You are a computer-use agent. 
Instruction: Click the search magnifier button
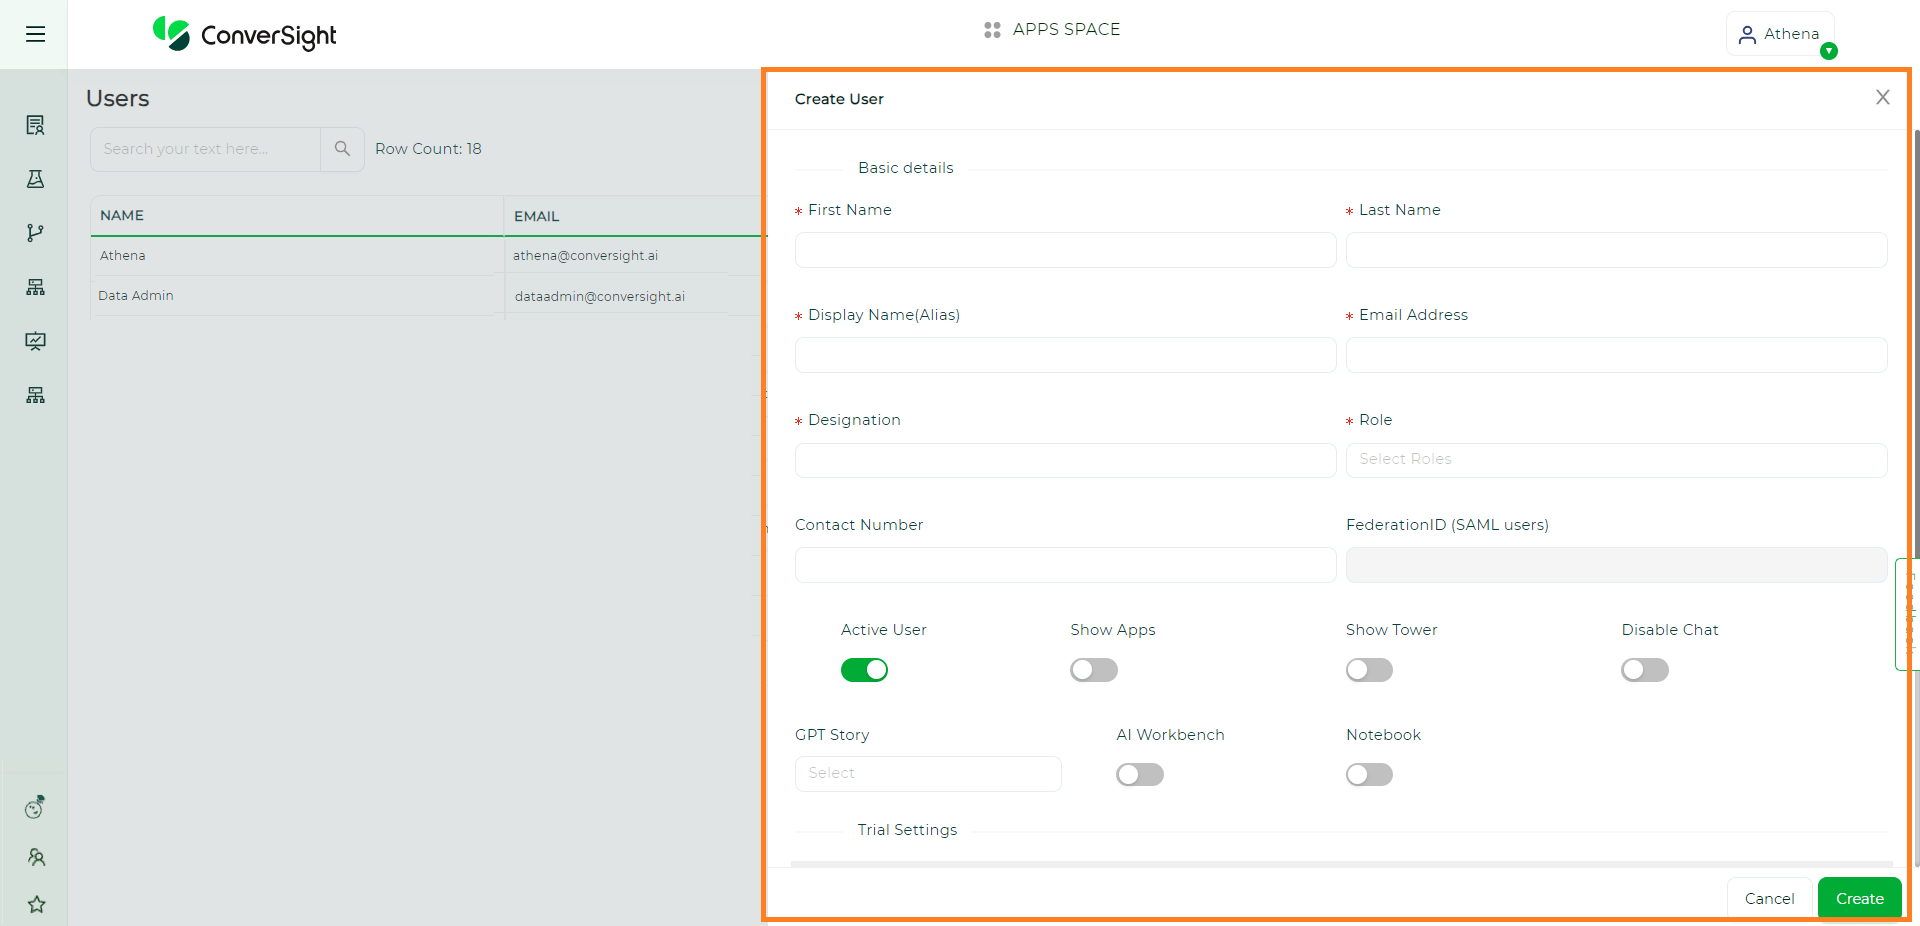pyautogui.click(x=342, y=149)
